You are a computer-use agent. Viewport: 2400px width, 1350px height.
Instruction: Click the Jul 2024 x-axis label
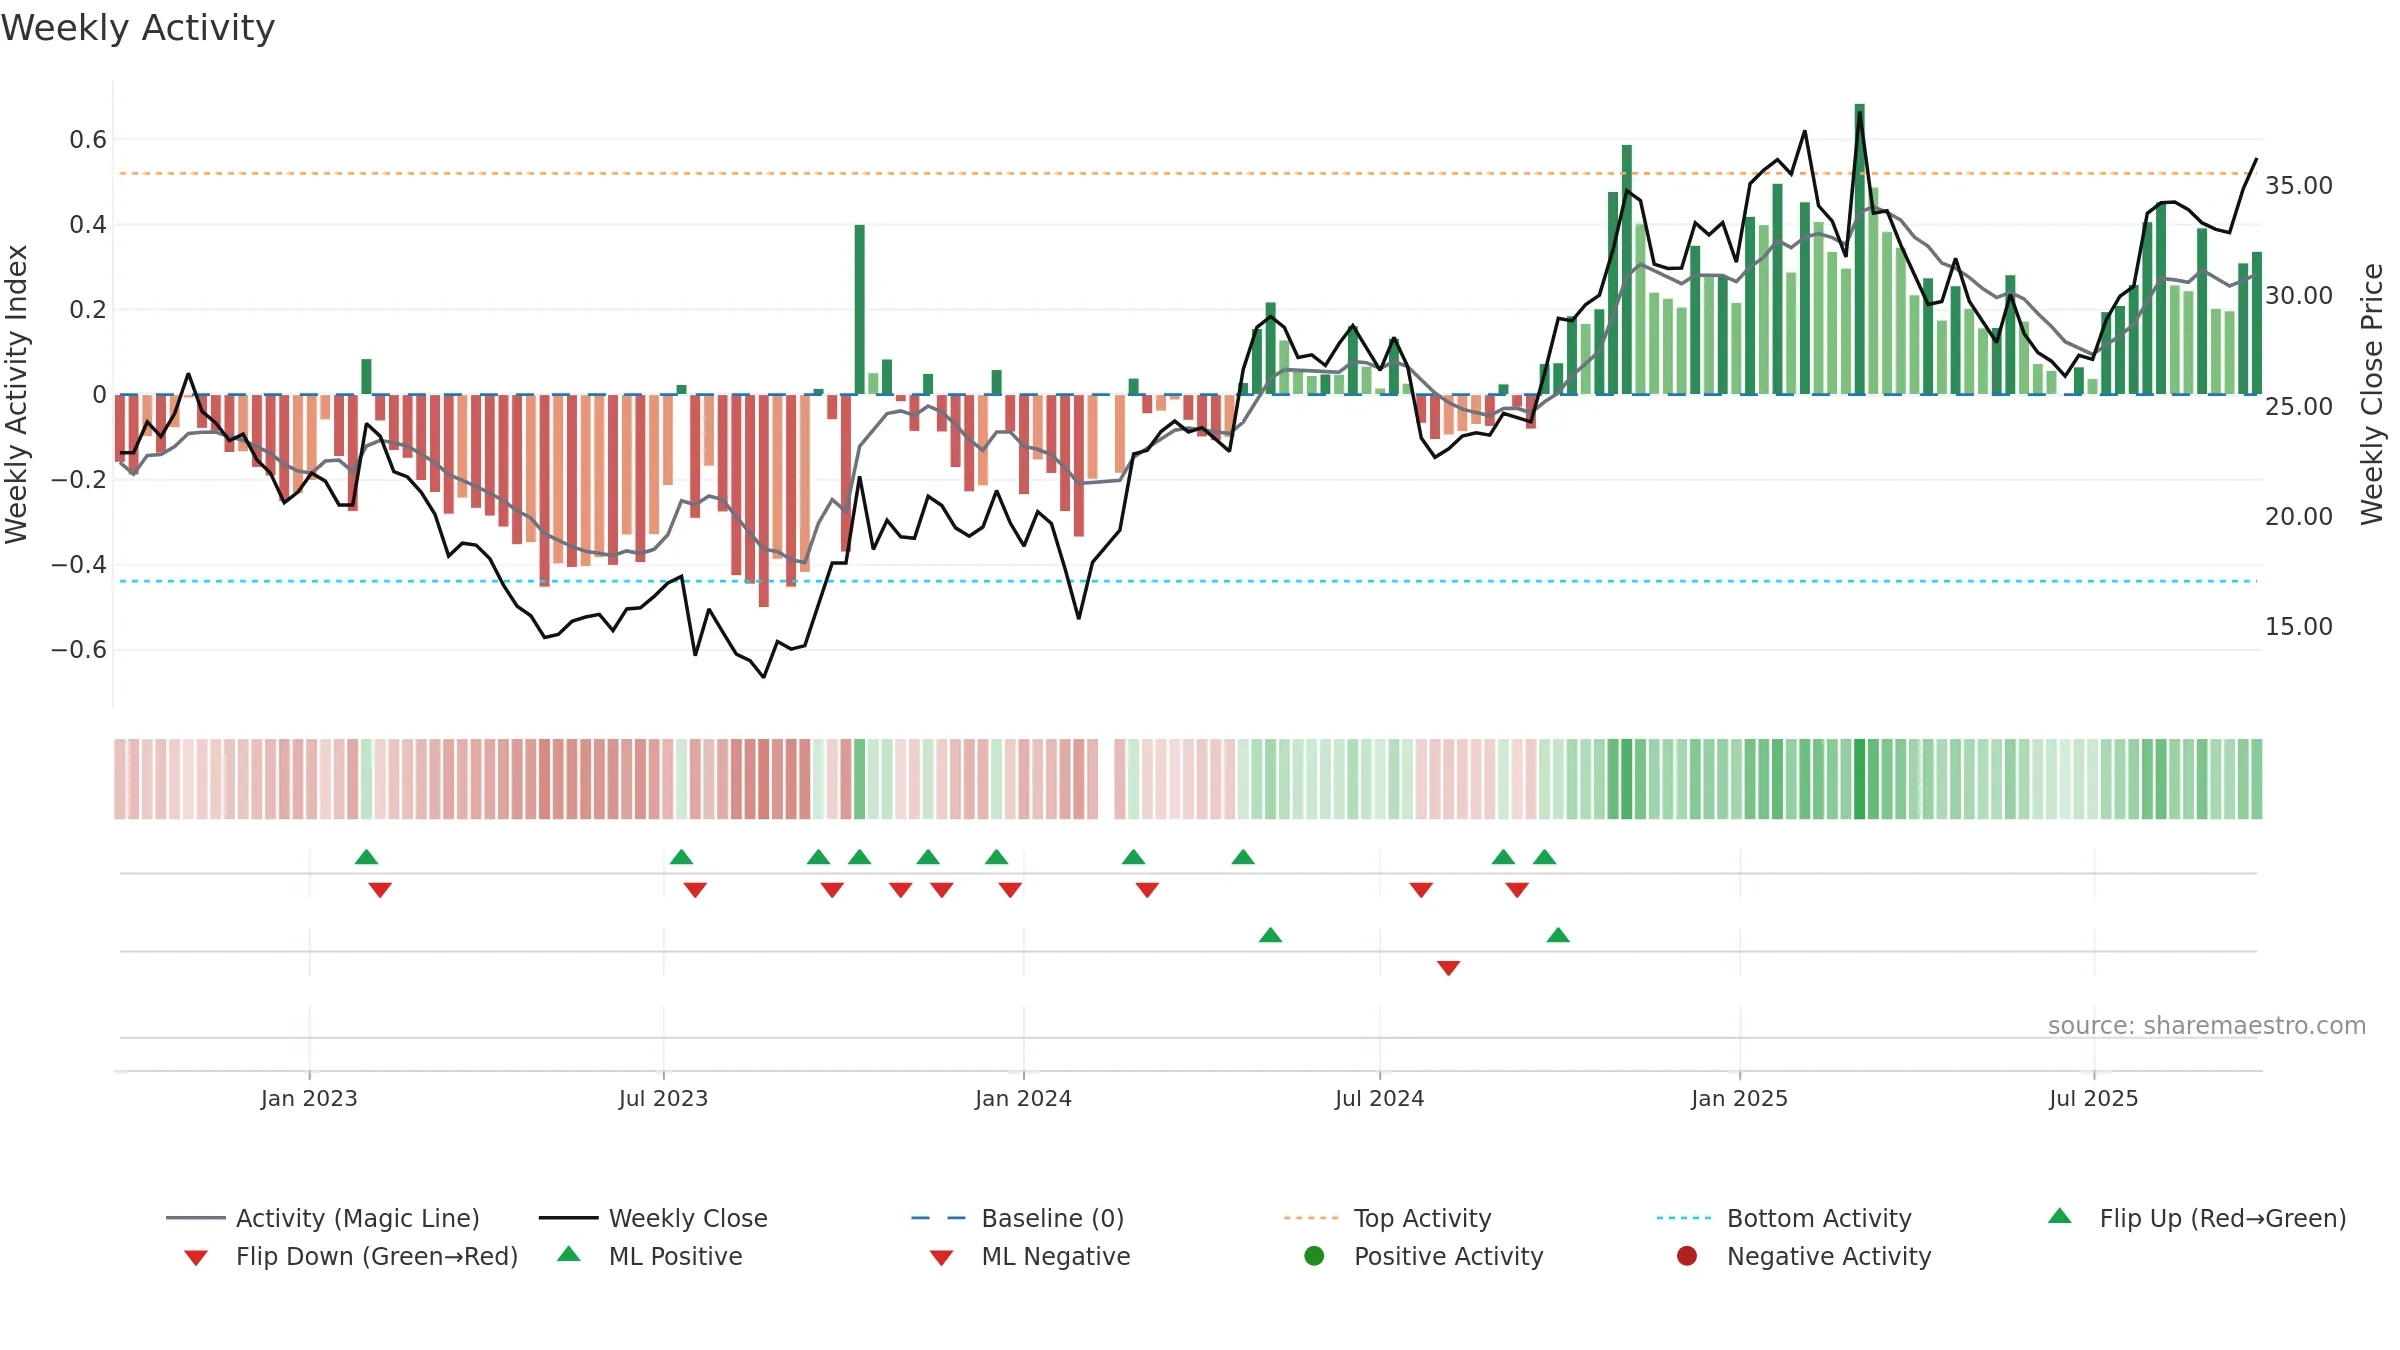[1379, 1098]
